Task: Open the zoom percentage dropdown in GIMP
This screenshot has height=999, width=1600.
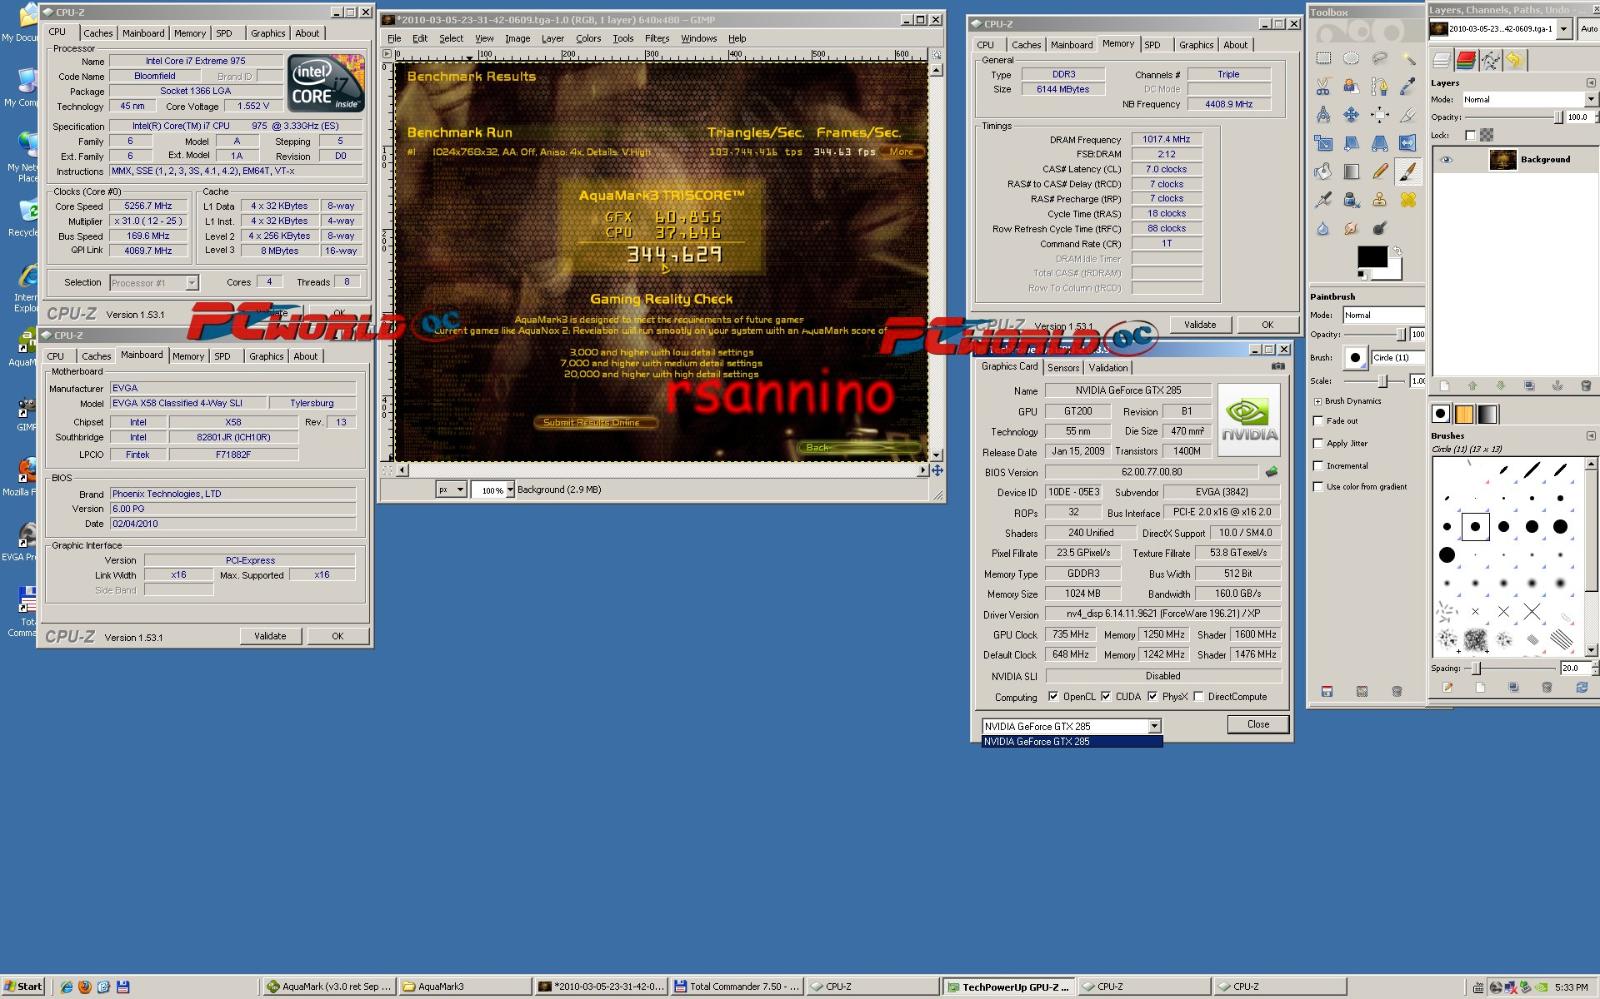Action: tap(510, 489)
